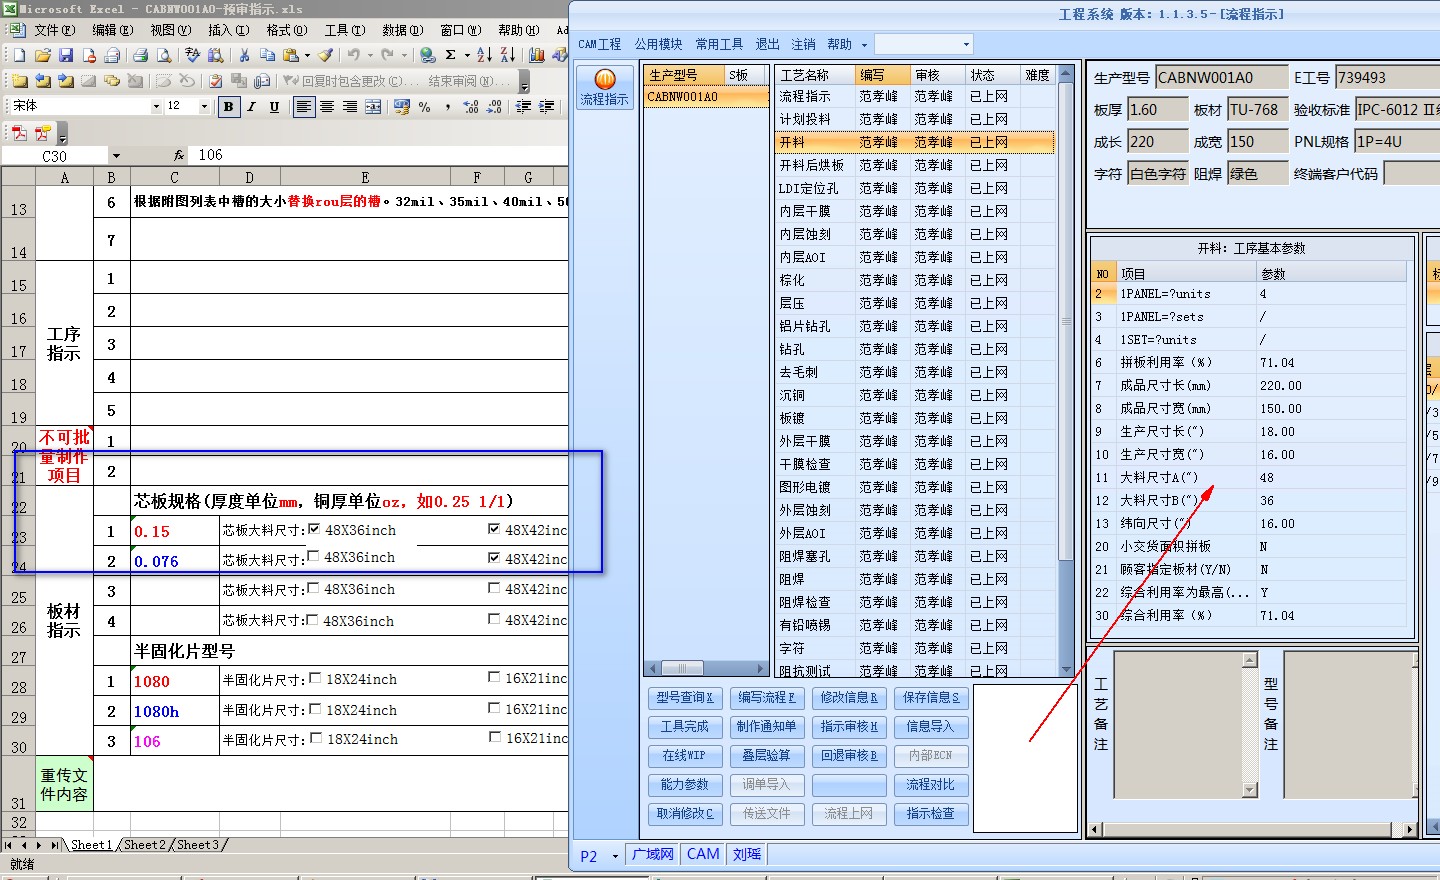Merge and center cells
The width and height of the screenshot is (1440, 880).
pyautogui.click(x=373, y=106)
